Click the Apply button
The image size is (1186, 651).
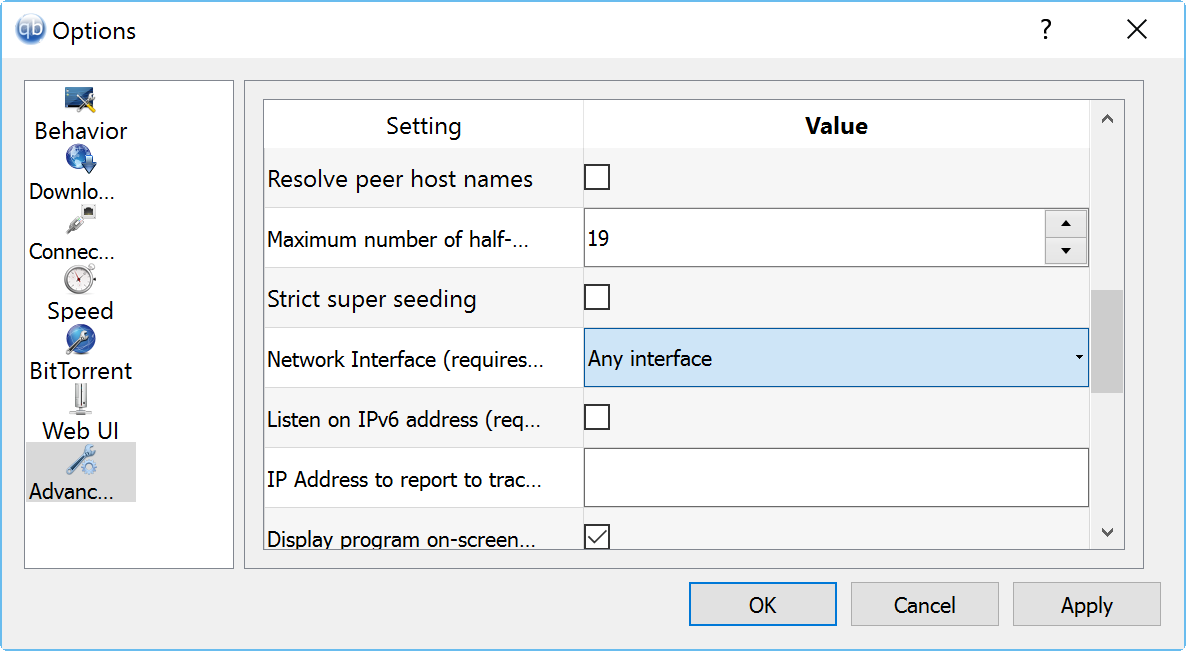click(1086, 604)
